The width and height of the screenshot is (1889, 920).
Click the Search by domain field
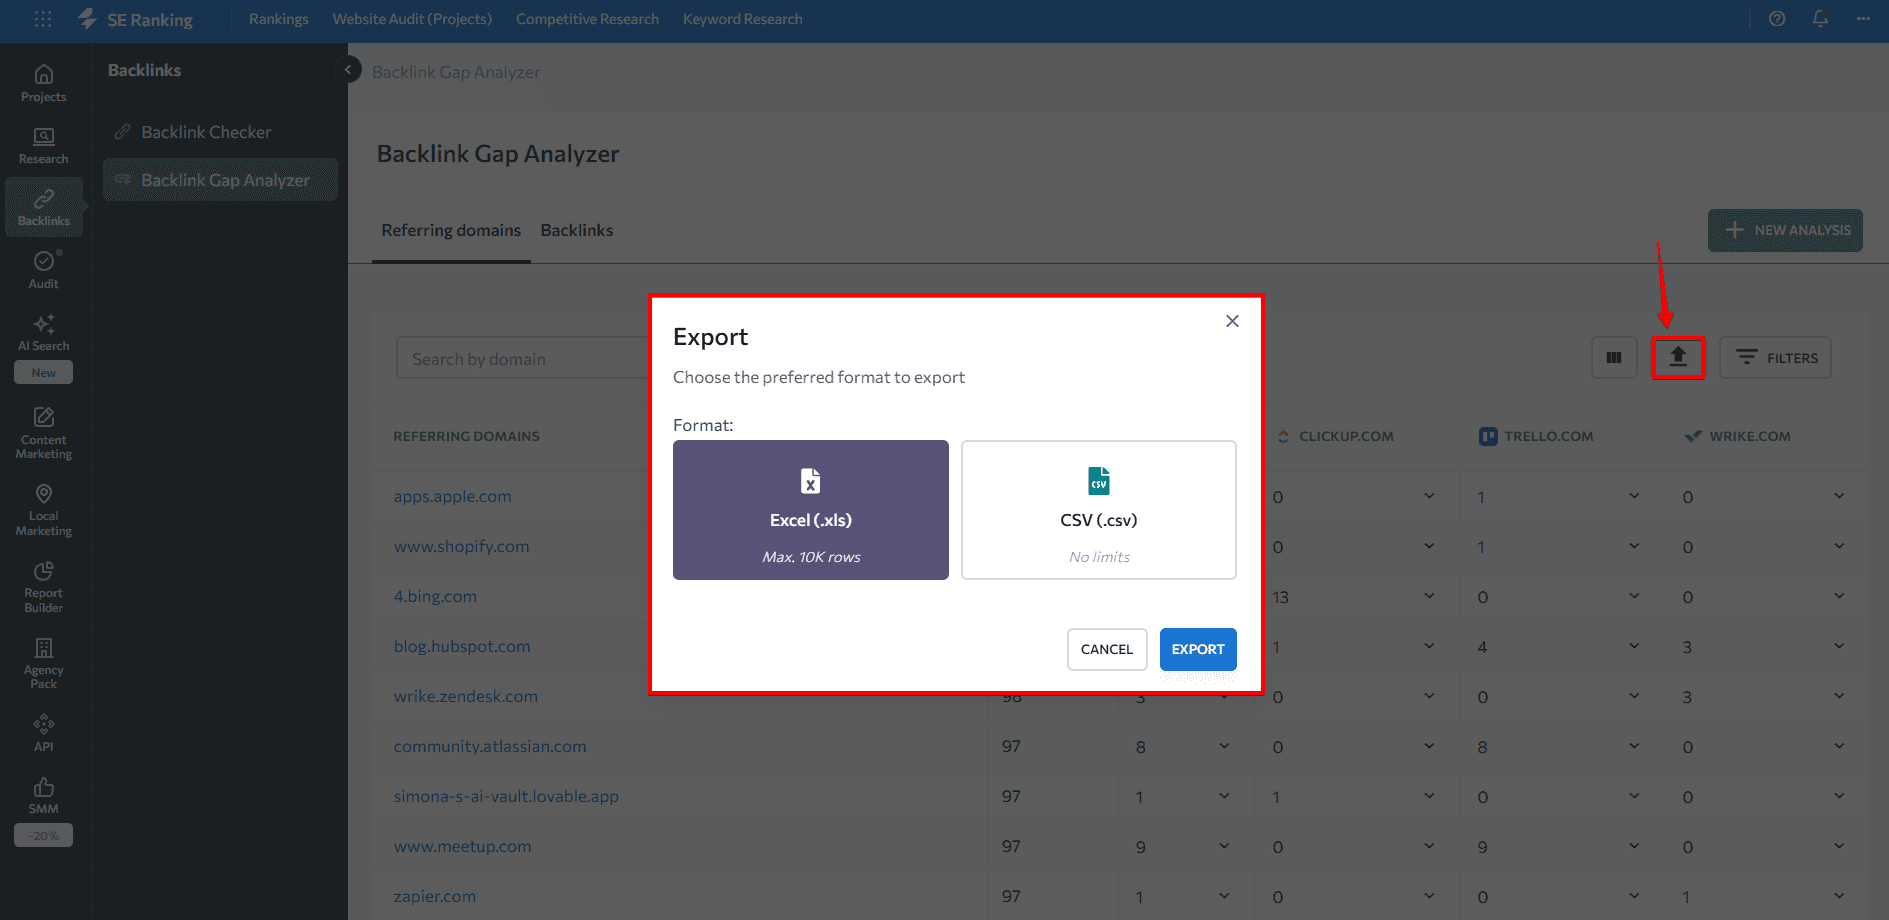523,358
